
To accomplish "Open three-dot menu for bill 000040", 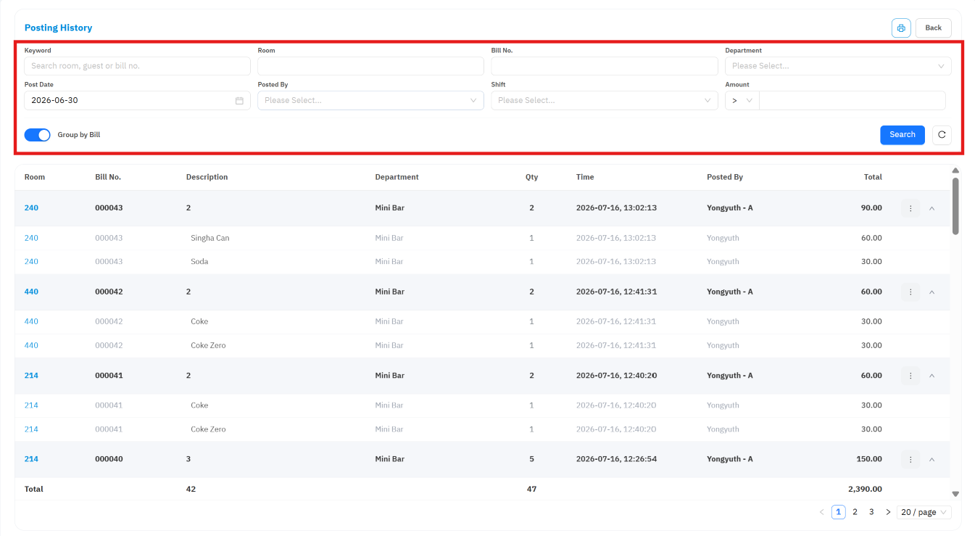I will tap(910, 460).
